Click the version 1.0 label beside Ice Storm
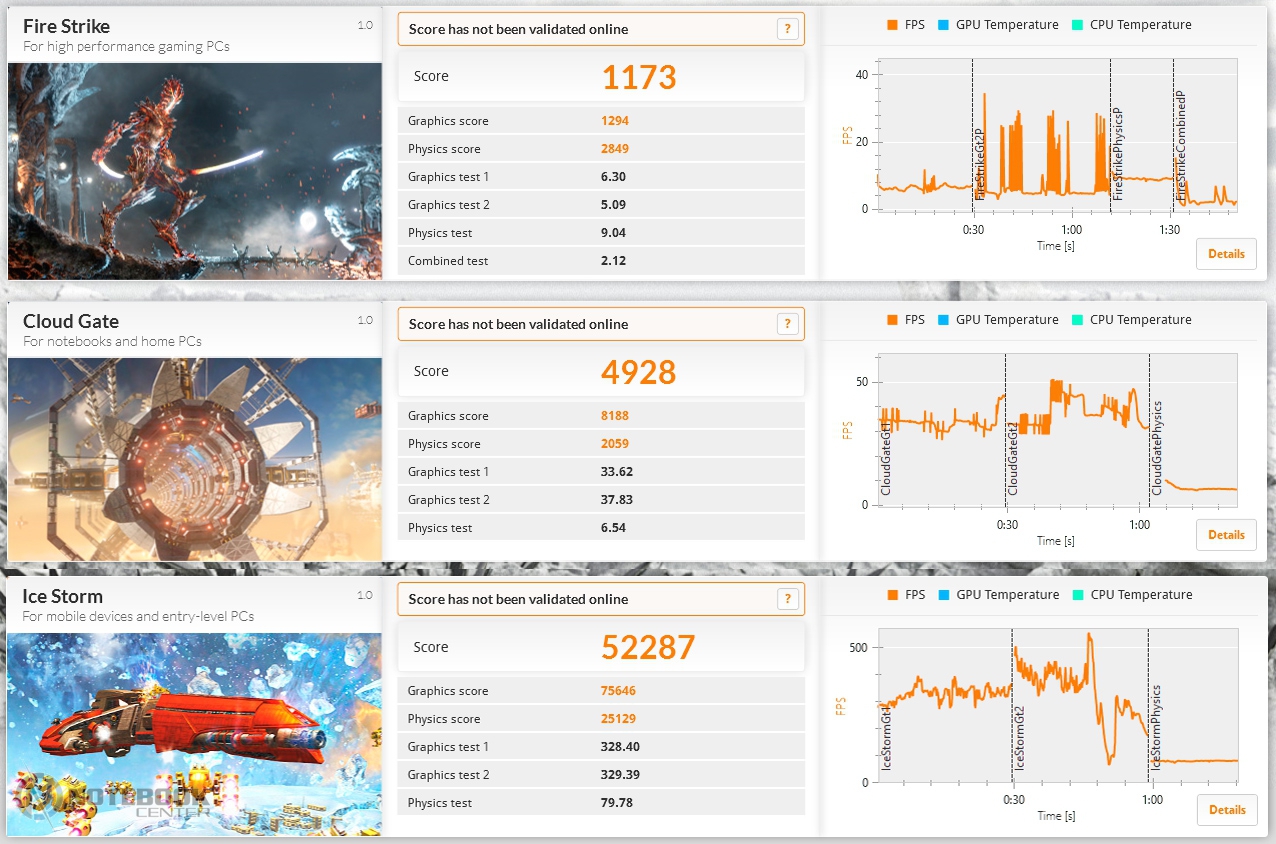Image resolution: width=1276 pixels, height=844 pixels. pyautogui.click(x=365, y=595)
